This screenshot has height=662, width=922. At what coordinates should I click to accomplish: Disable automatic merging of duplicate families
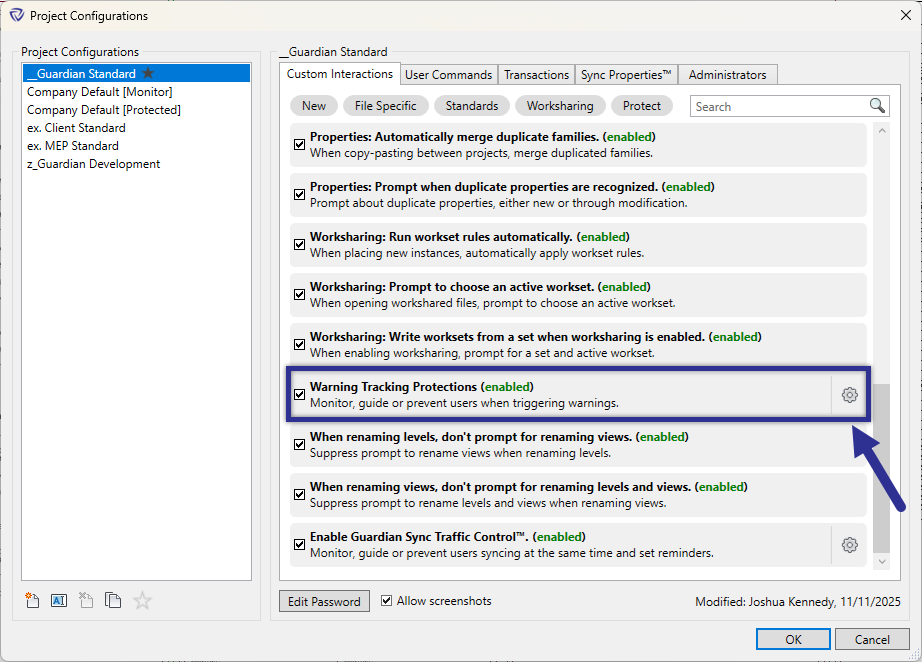point(299,144)
